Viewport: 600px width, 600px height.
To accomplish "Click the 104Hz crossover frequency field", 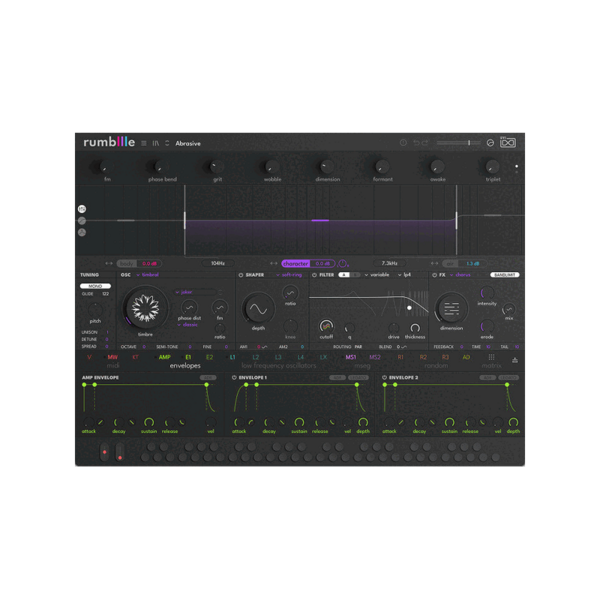I will [x=218, y=263].
